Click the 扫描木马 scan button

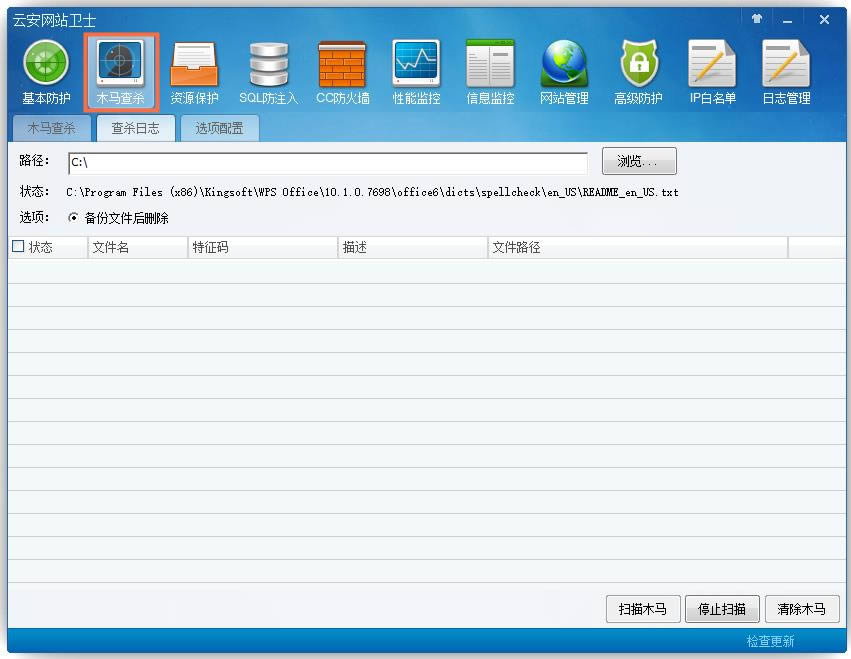click(643, 609)
